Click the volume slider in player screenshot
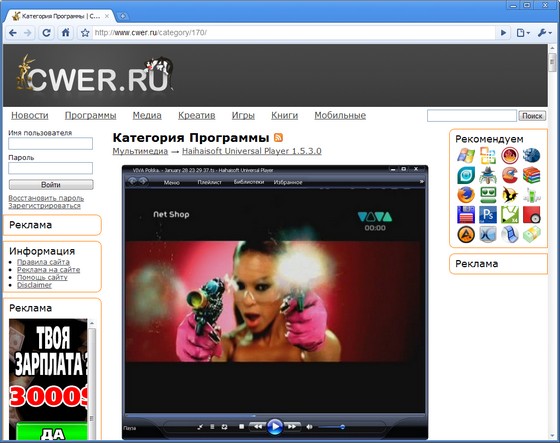Image resolution: width=560 pixels, height=443 pixels. point(332,427)
